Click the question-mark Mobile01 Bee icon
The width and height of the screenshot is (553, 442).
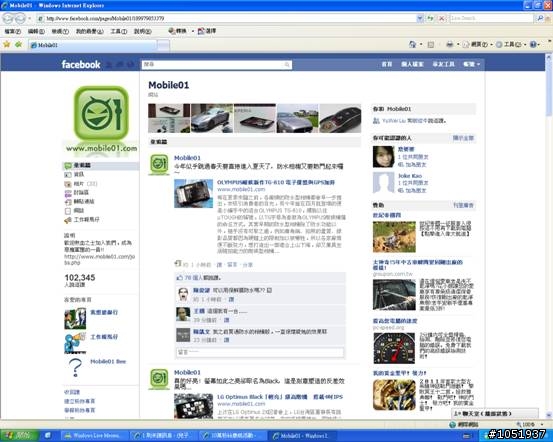[75, 367]
